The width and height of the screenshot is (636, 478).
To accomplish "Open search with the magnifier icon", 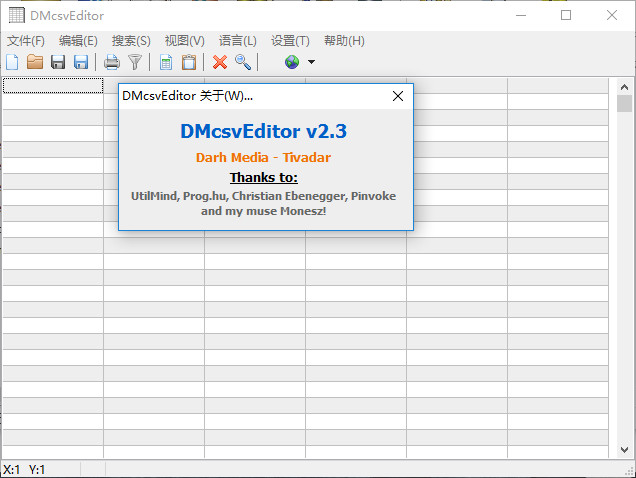I will pyautogui.click(x=243, y=62).
